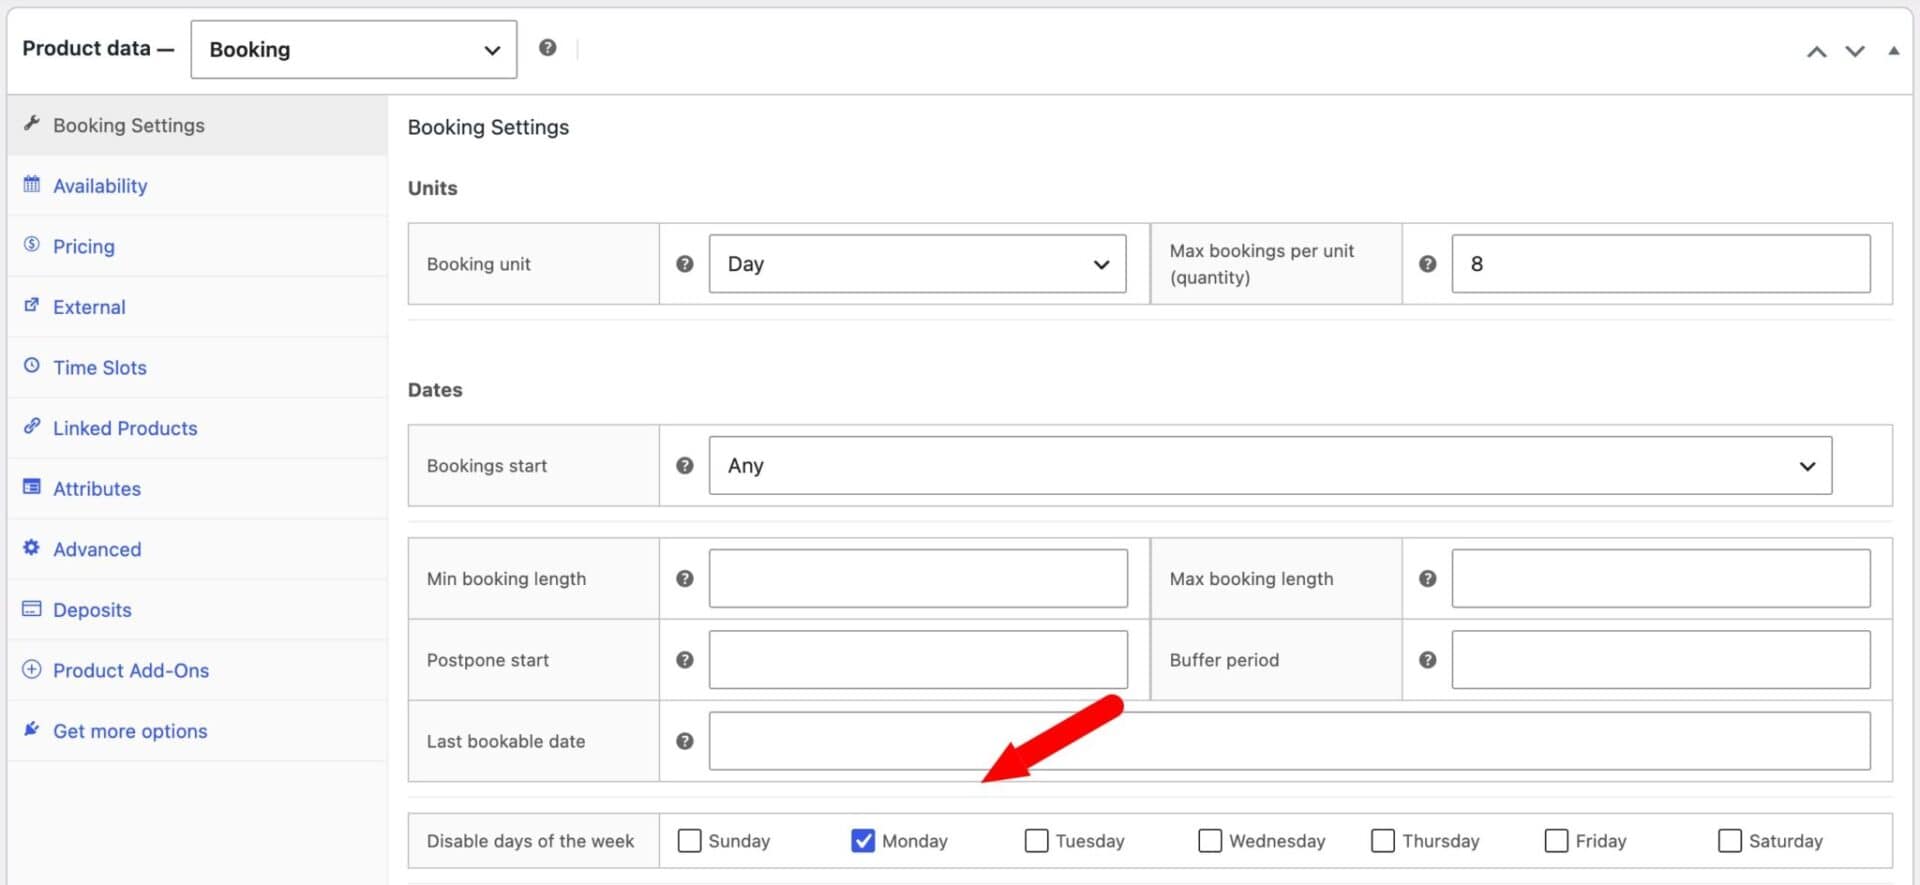The image size is (1920, 885).
Task: Switch to the Attributes tab
Action: (198, 489)
